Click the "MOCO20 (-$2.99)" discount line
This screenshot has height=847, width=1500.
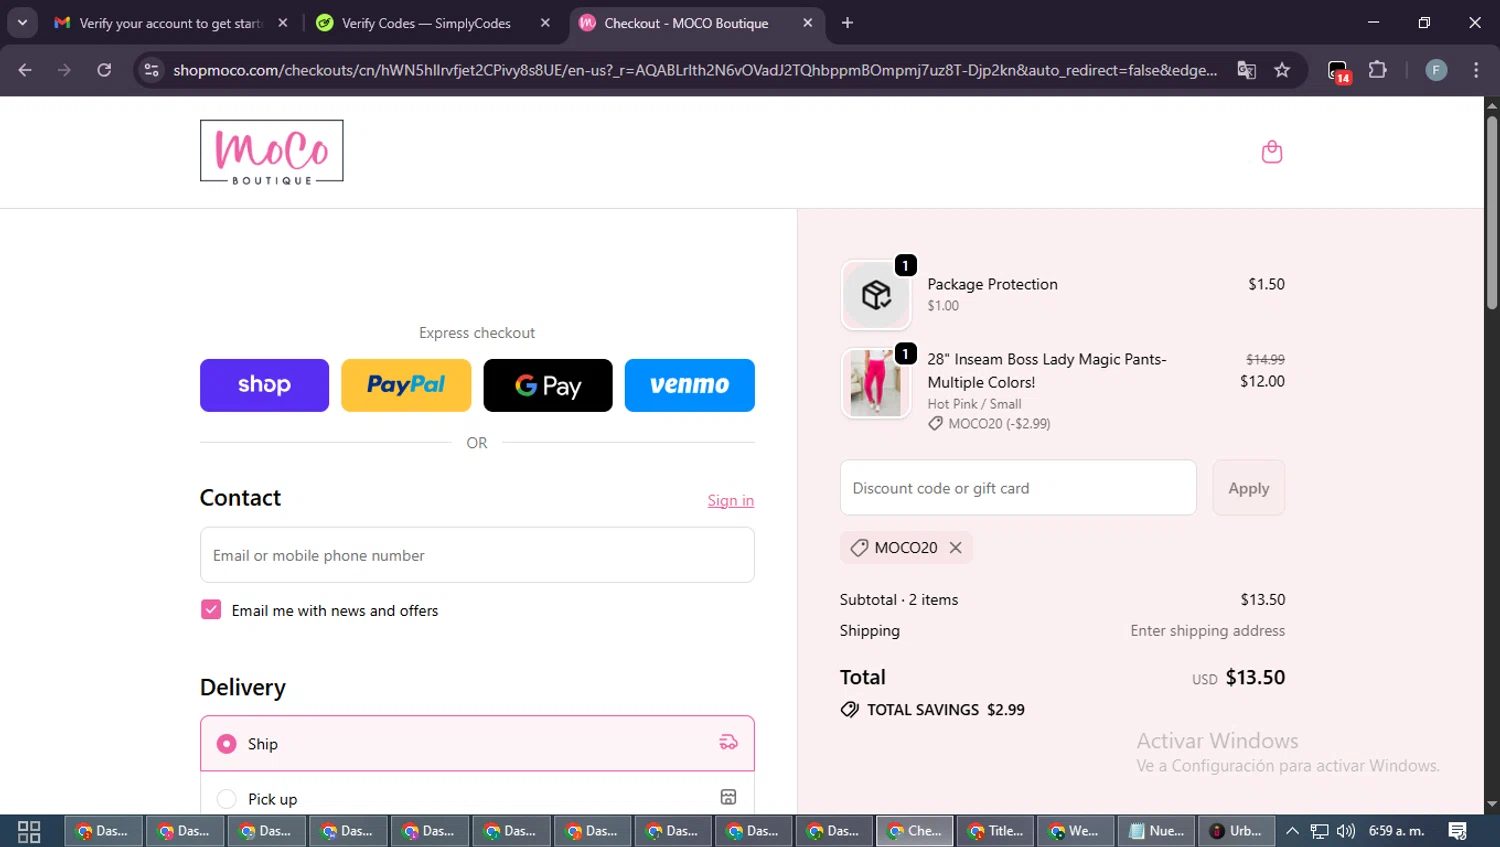tap(999, 424)
